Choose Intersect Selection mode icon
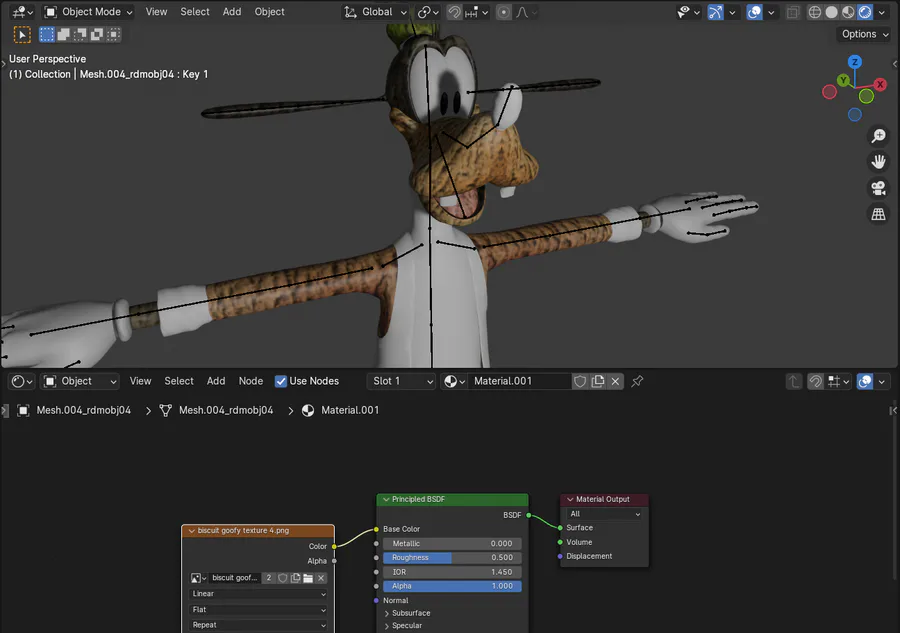This screenshot has height=633, width=900. pos(114,34)
